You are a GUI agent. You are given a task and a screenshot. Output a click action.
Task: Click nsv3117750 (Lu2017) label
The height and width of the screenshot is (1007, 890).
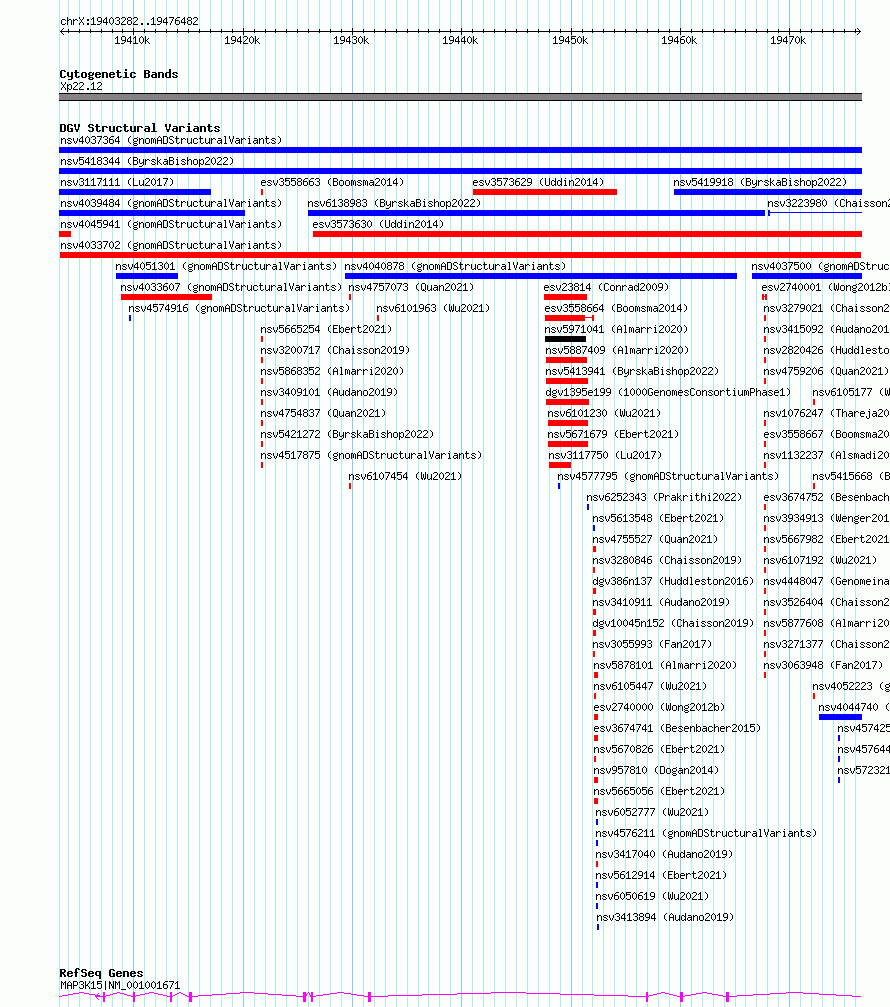(x=606, y=455)
